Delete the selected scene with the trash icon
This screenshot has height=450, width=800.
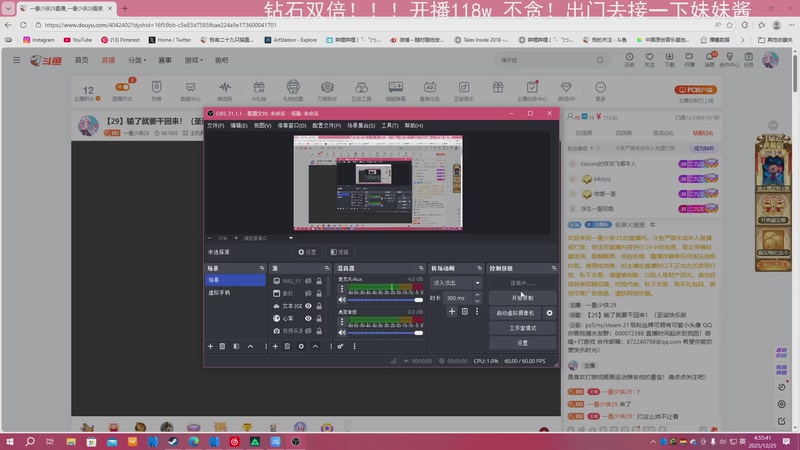click(222, 346)
